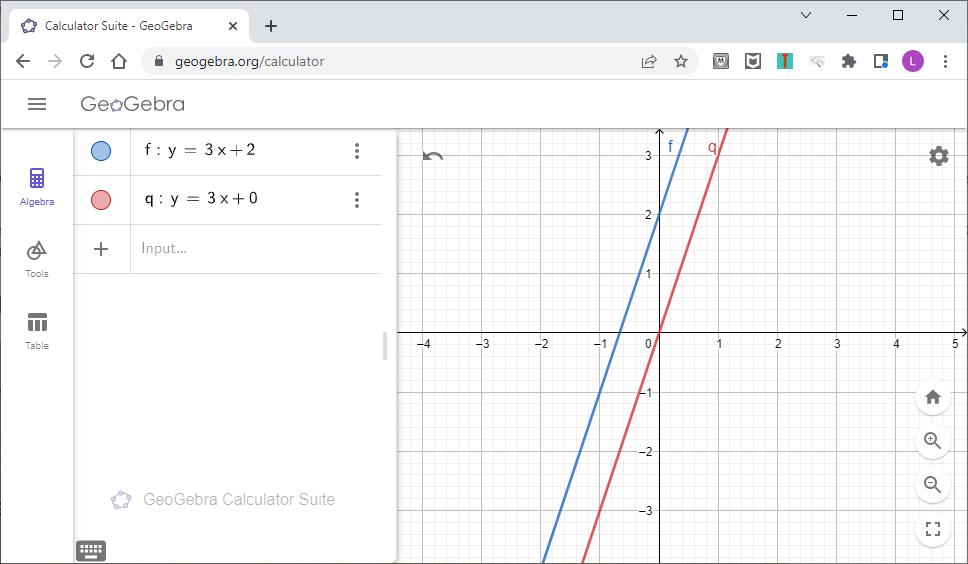This screenshot has width=968, height=564.
Task: Click the undo arrow in graph view
Action: click(432, 156)
